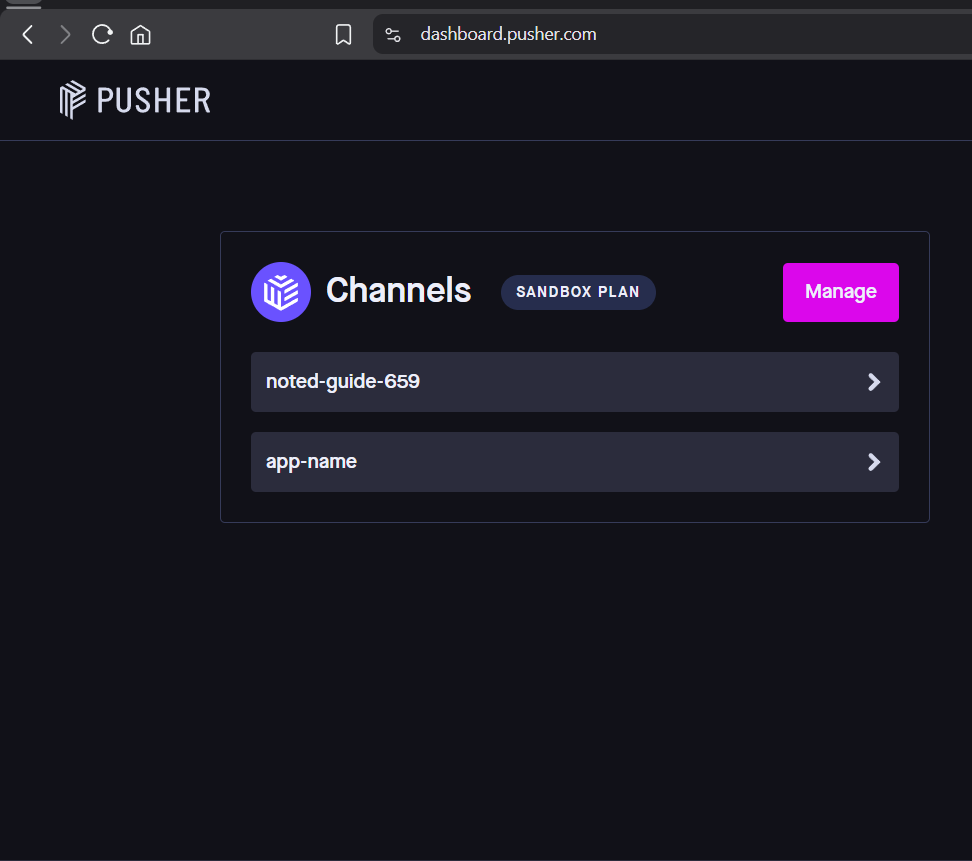
Task: Click the Manage button
Action: 841,292
